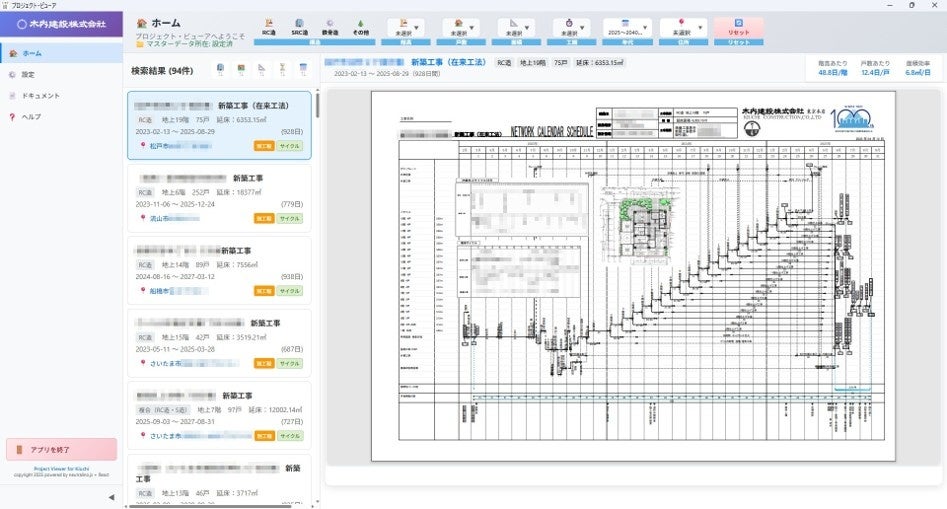Toggle the SRC造 structure filter
The height and width of the screenshot is (509, 947).
tap(299, 26)
